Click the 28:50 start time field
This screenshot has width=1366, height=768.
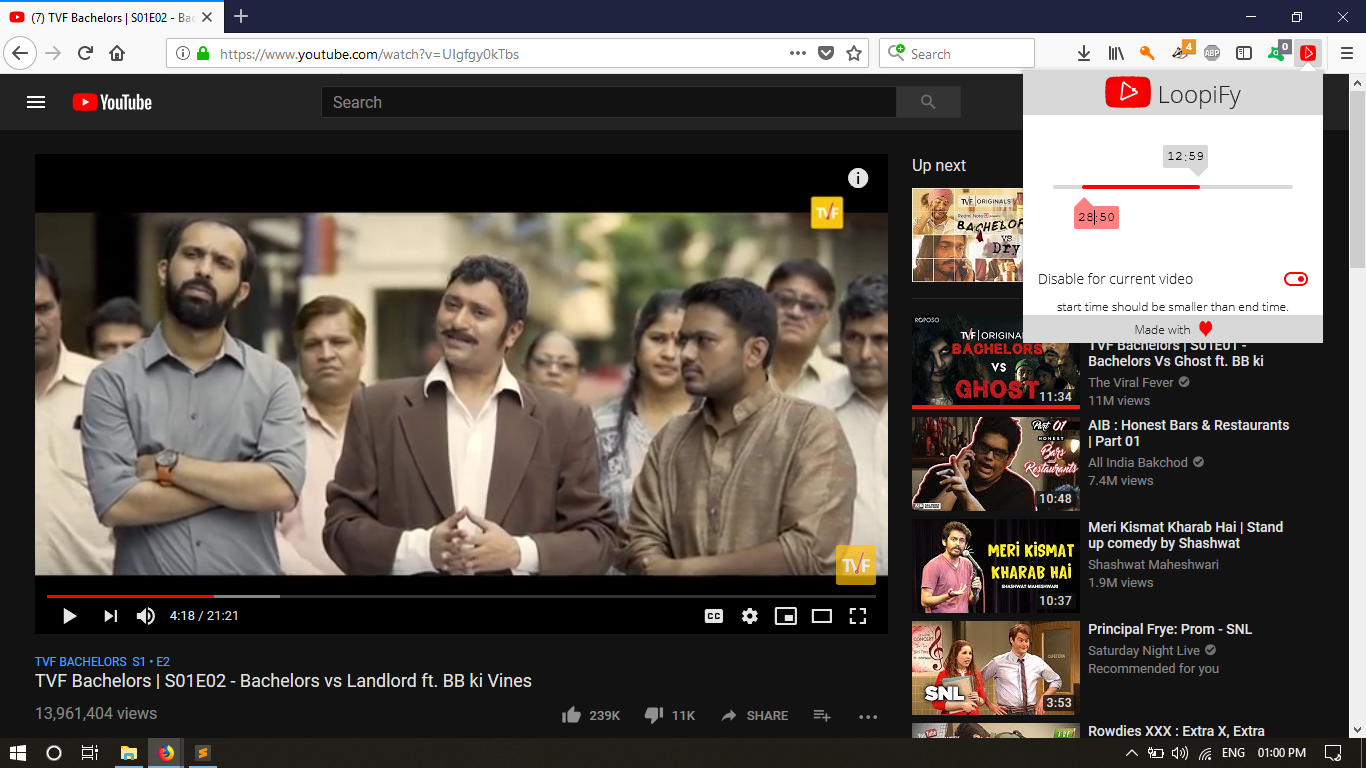point(1096,217)
